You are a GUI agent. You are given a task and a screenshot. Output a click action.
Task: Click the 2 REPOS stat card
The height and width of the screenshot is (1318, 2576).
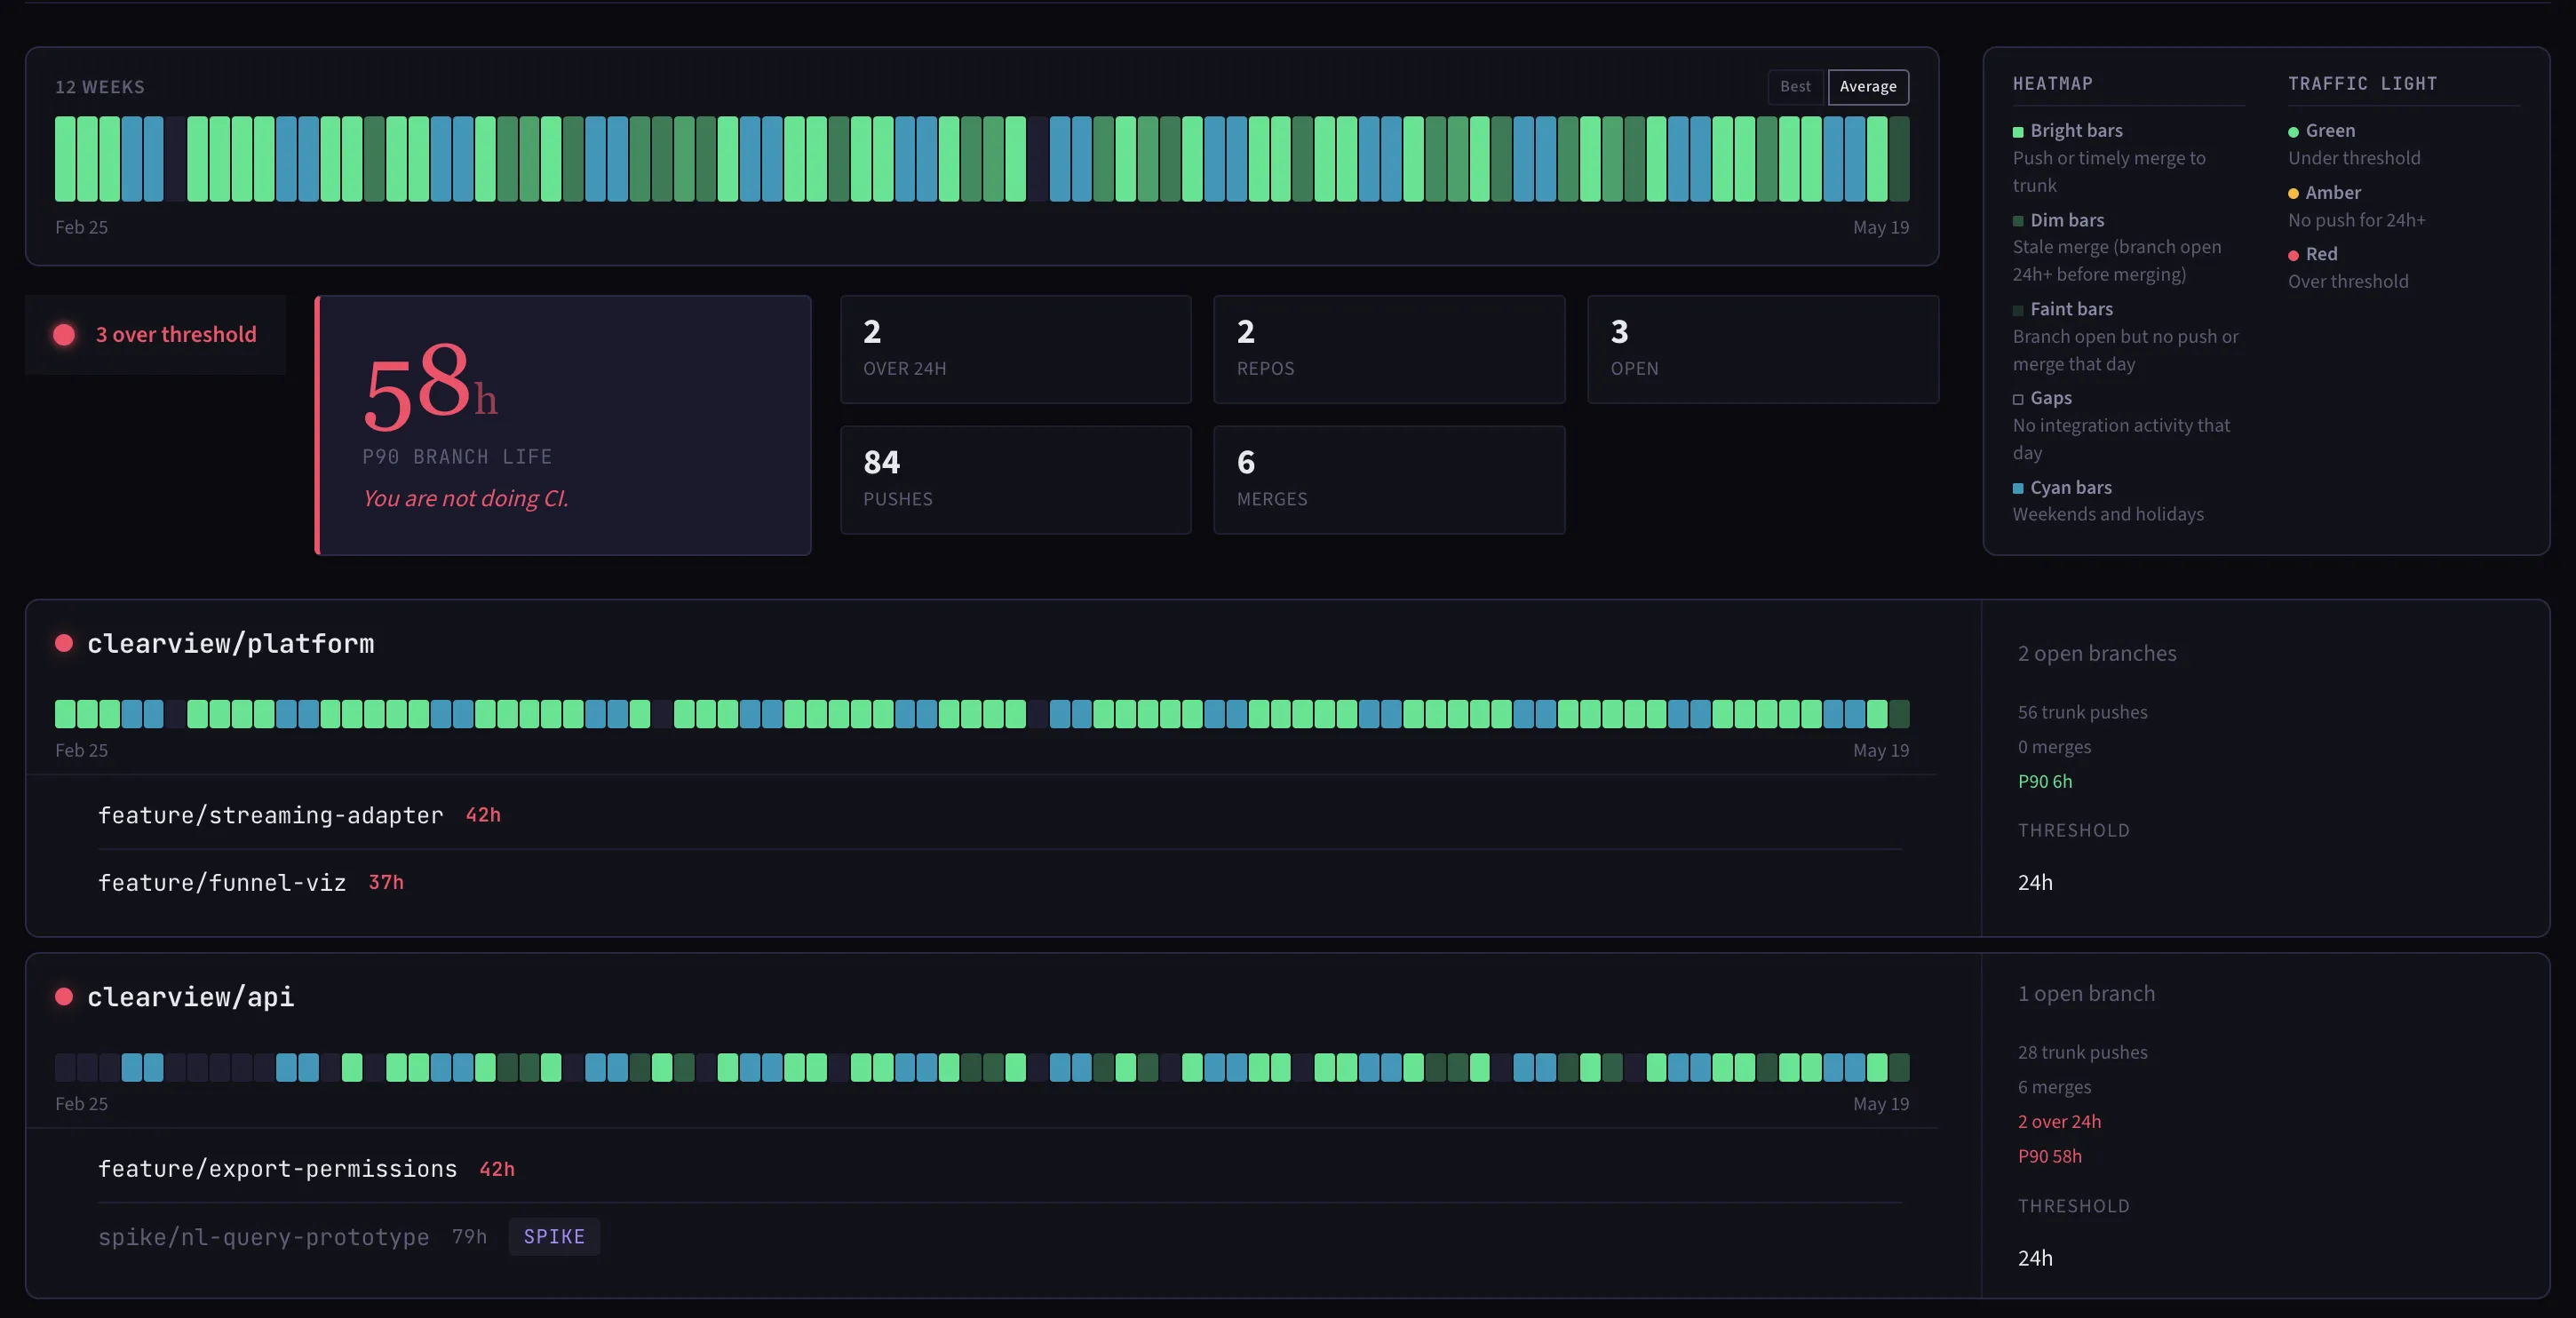click(1389, 349)
